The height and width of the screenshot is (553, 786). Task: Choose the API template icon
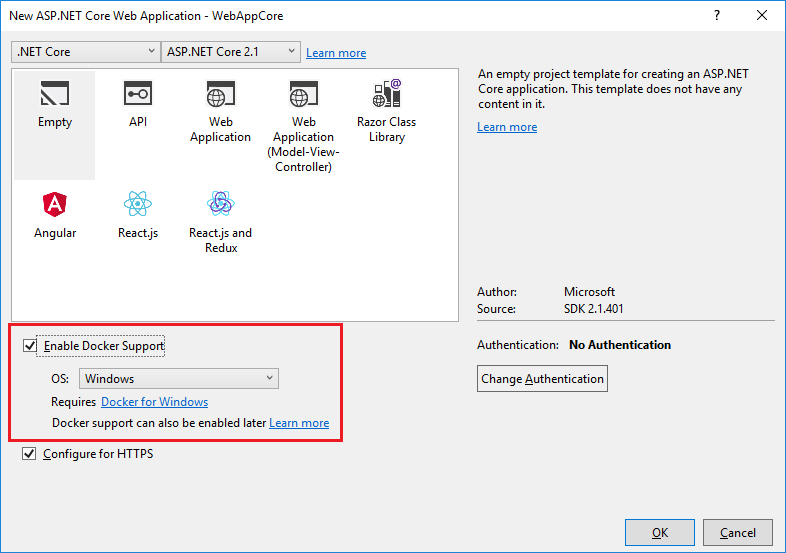point(138,95)
